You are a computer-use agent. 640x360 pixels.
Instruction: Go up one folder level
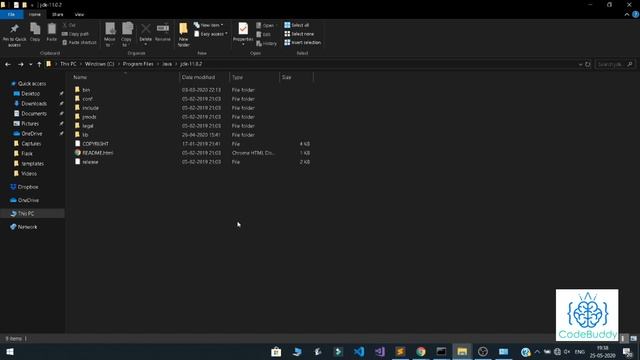39,64
